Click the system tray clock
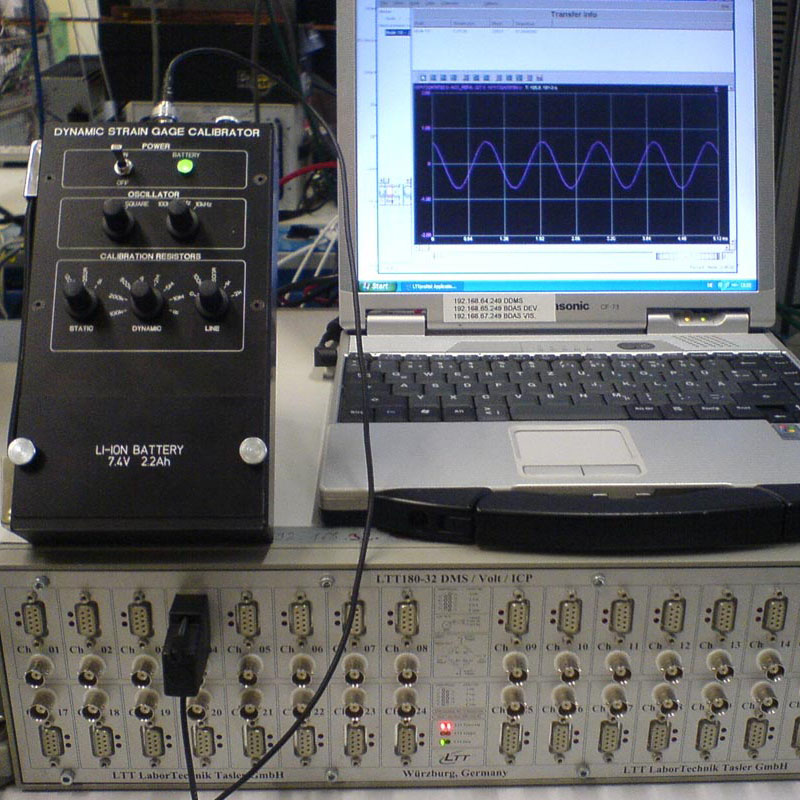Viewport: 800px width, 800px height. click(x=745, y=285)
